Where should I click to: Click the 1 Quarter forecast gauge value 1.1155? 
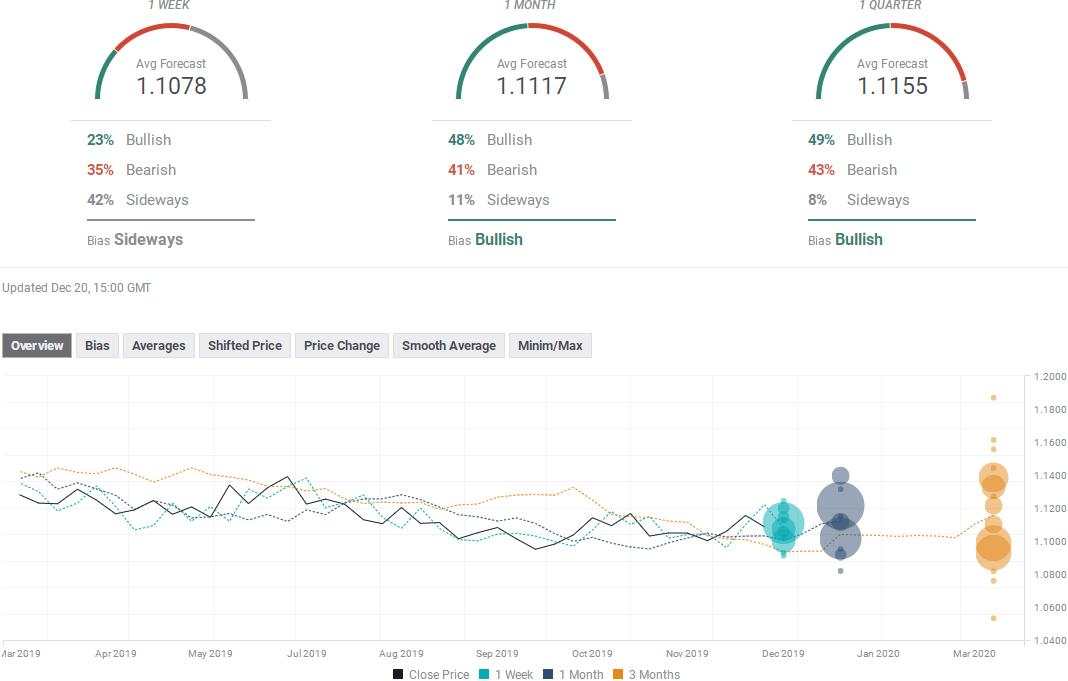pos(892,86)
